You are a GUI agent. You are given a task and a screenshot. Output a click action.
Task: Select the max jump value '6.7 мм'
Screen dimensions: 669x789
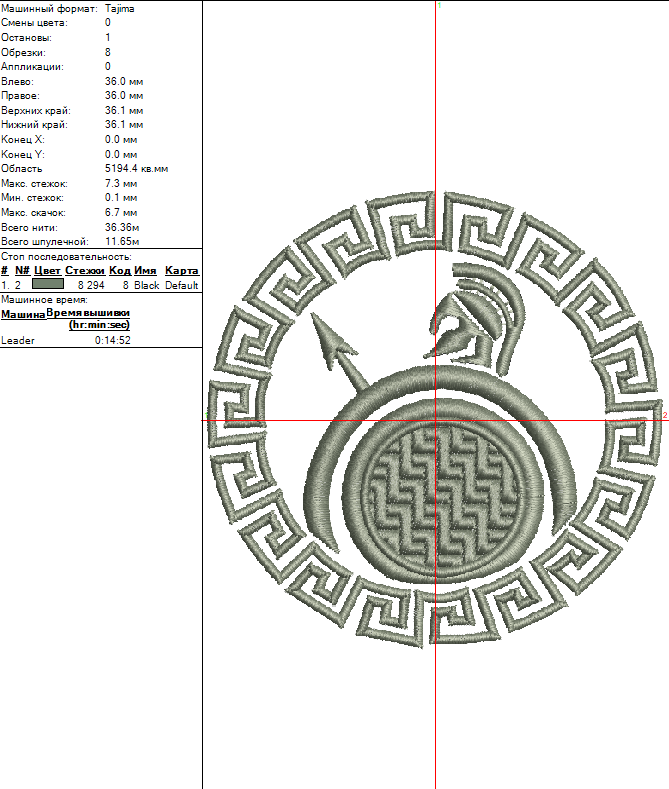point(121,213)
